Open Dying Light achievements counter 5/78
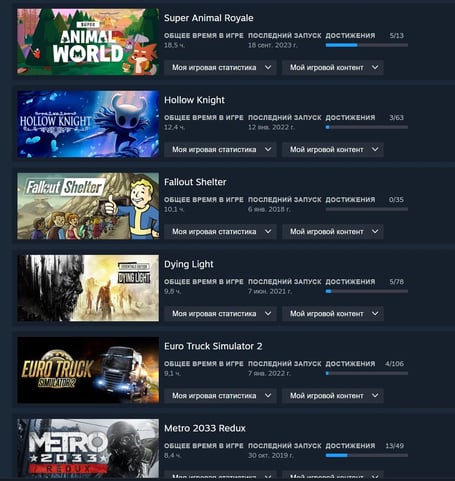455x481 pixels. [397, 282]
